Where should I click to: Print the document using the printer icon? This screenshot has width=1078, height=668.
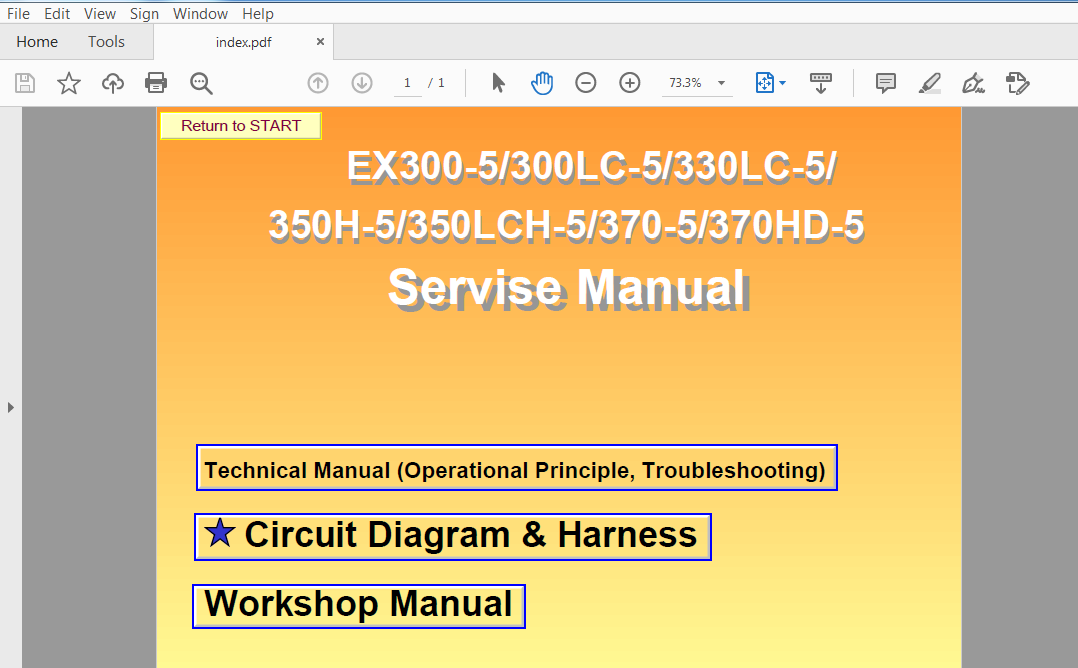click(156, 83)
